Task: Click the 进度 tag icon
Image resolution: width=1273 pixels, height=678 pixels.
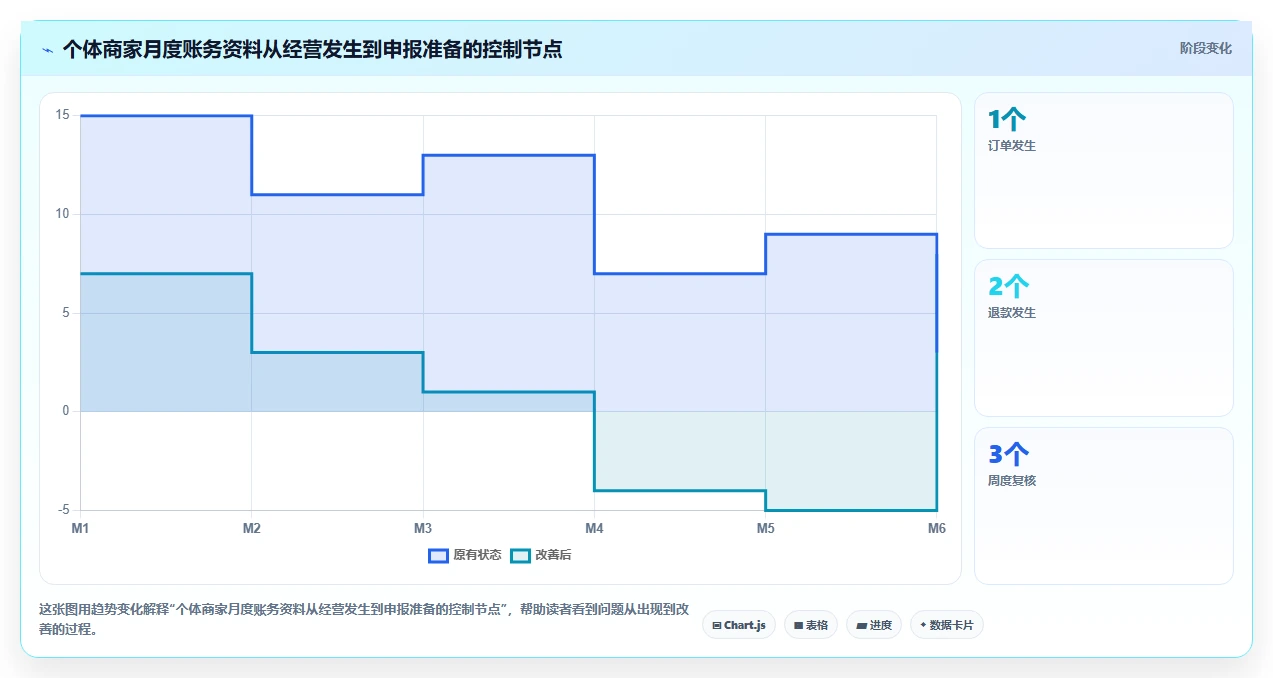Action: tap(861, 625)
